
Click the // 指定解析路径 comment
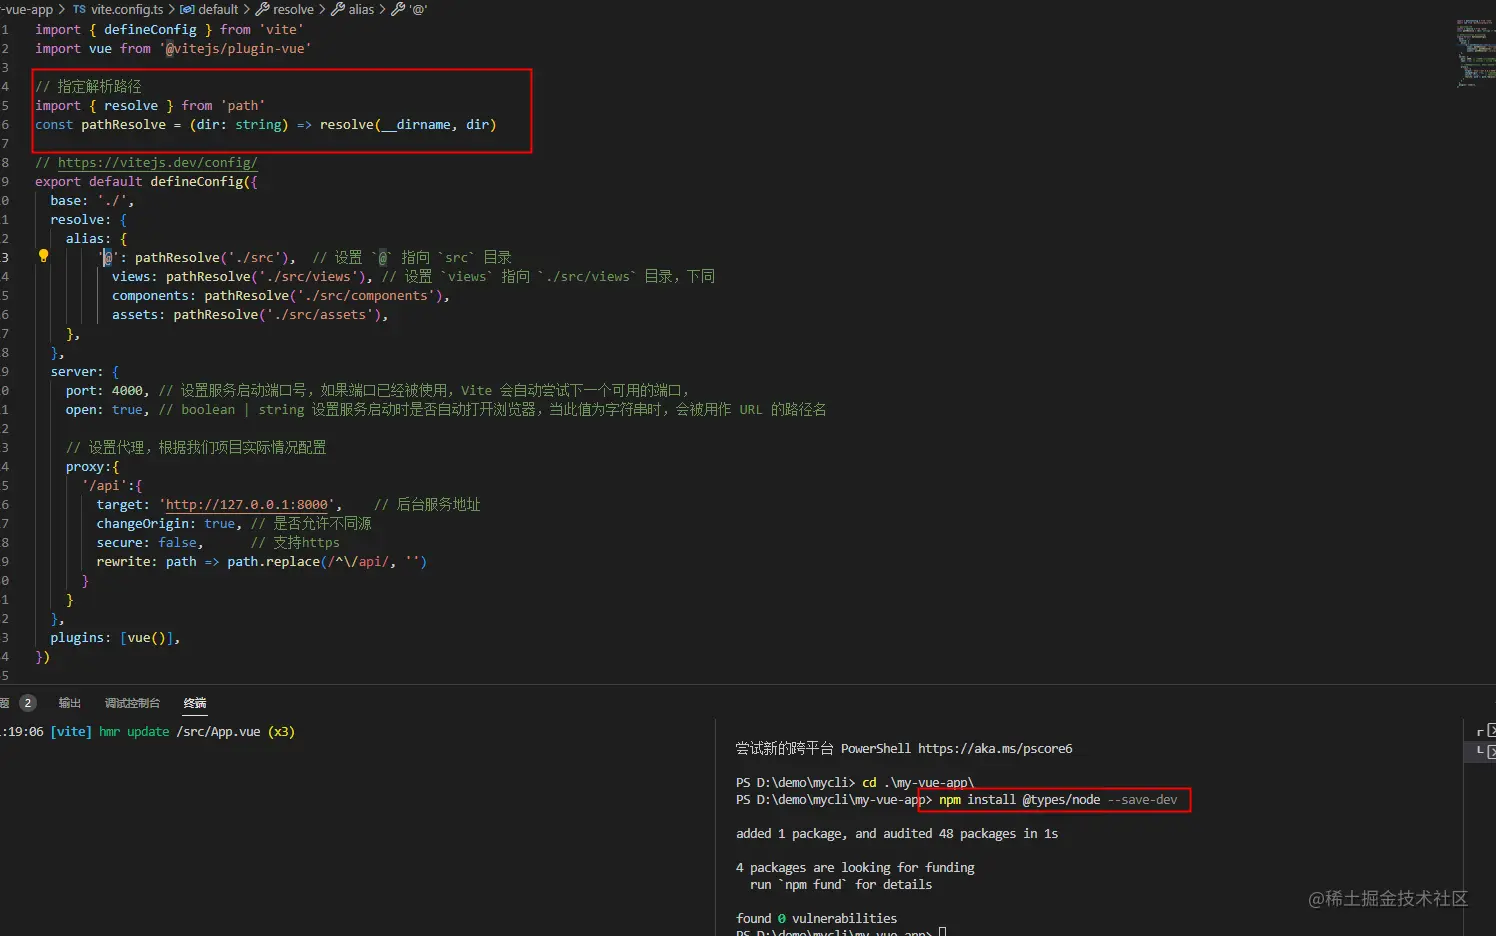(89, 86)
